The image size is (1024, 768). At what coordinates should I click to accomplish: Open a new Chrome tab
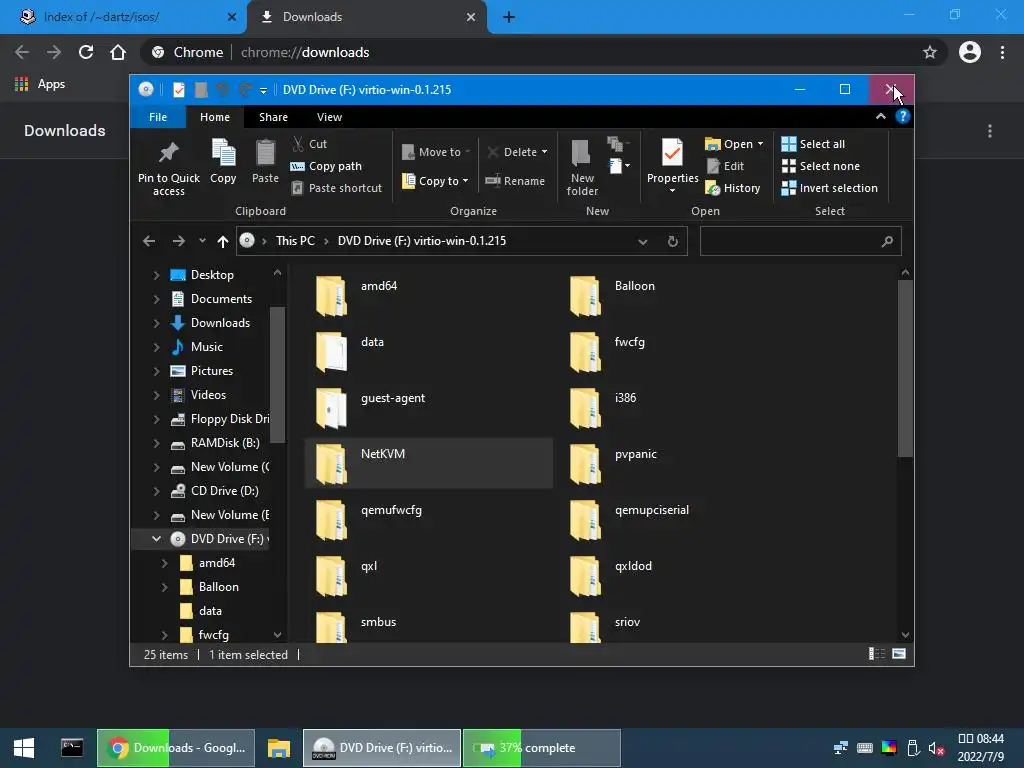pos(509,17)
